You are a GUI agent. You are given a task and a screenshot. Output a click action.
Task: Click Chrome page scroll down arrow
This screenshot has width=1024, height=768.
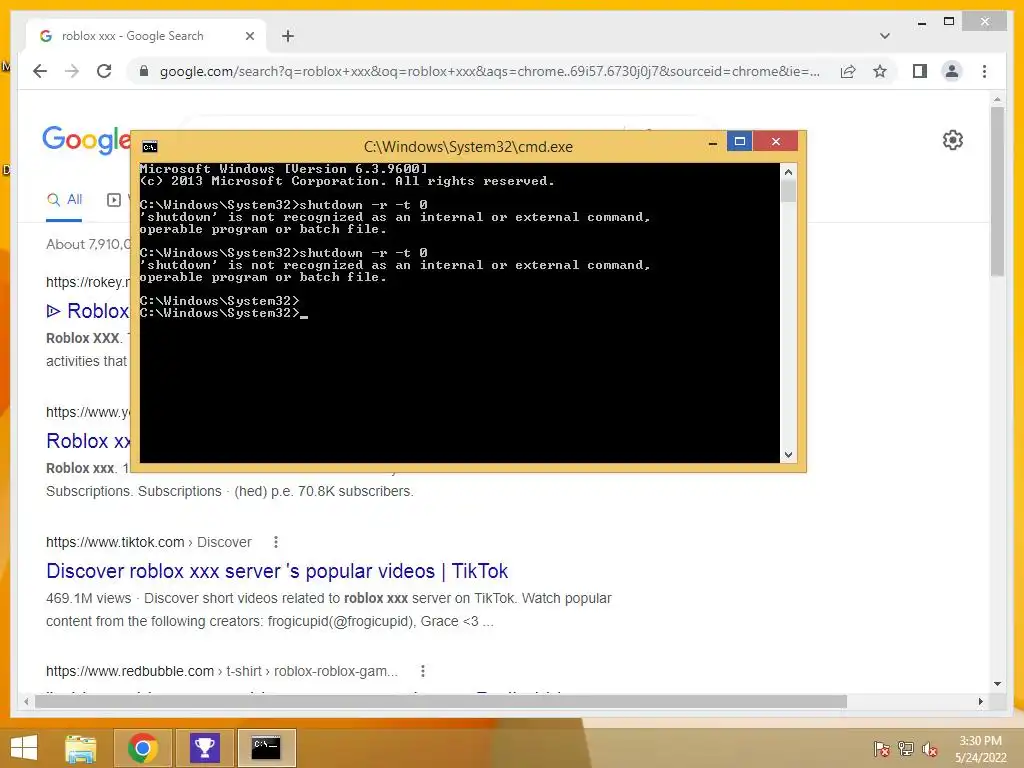tap(997, 684)
